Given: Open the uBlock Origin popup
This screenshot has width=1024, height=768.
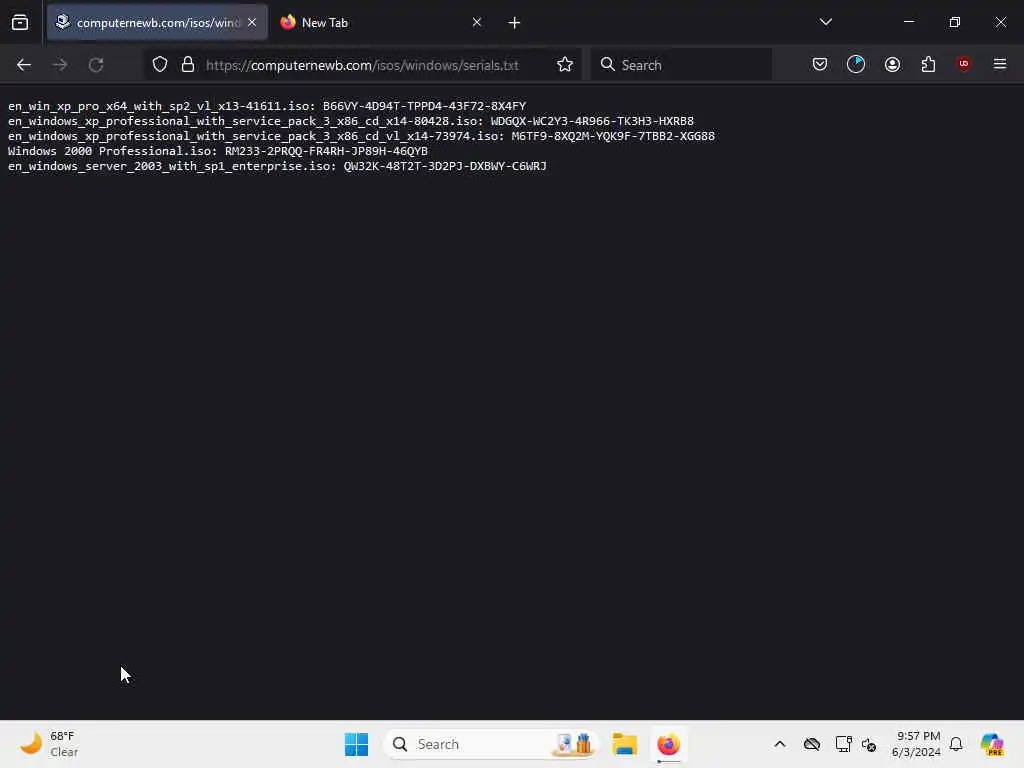Looking at the screenshot, I should (964, 64).
